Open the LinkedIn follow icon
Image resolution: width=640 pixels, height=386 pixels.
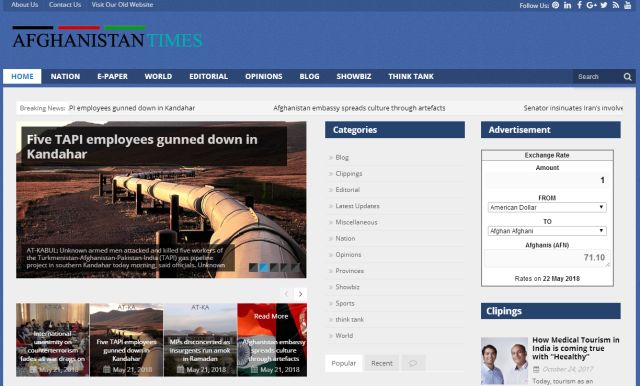(567, 5)
